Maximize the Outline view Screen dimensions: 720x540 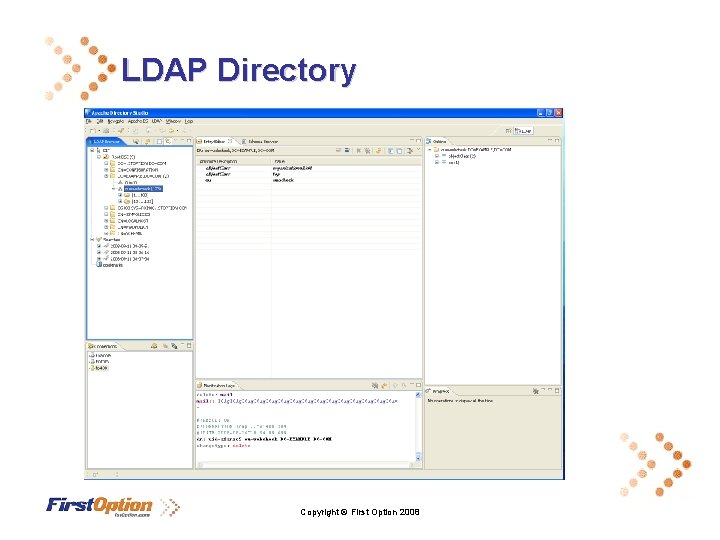tap(557, 140)
